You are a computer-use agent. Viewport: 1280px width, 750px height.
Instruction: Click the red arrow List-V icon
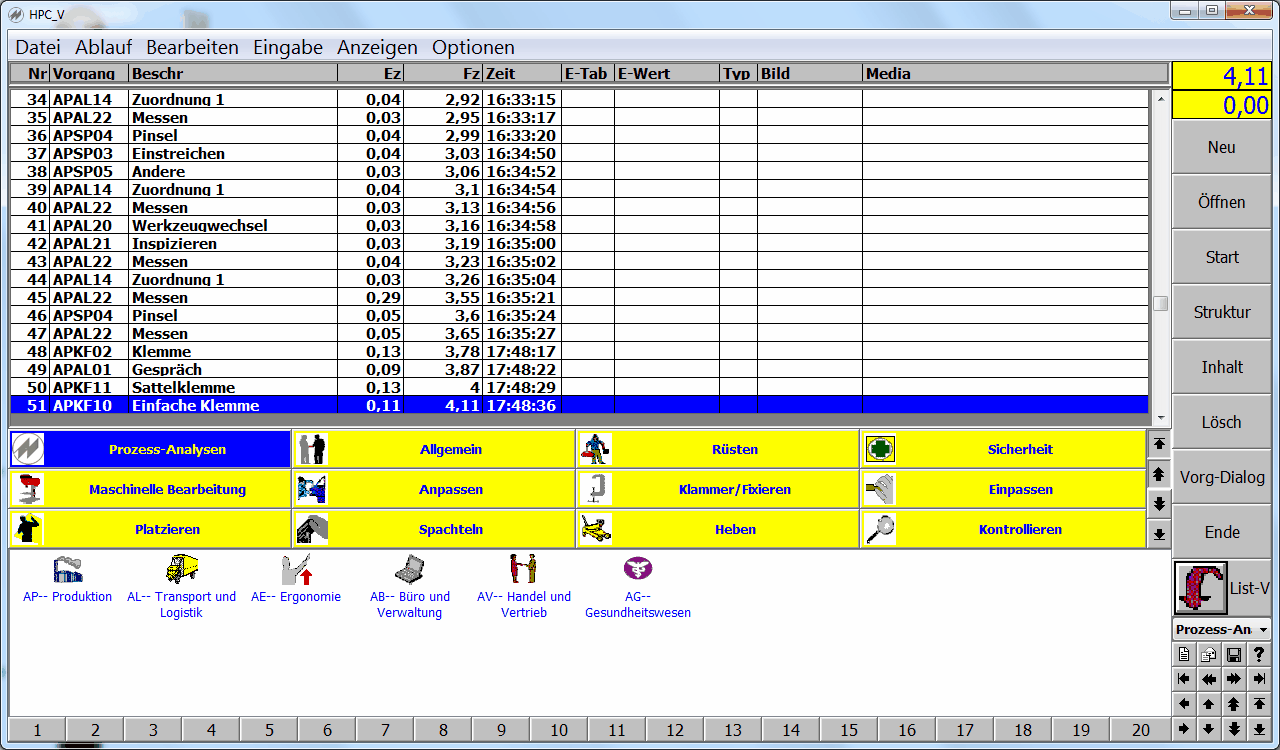(1200, 588)
